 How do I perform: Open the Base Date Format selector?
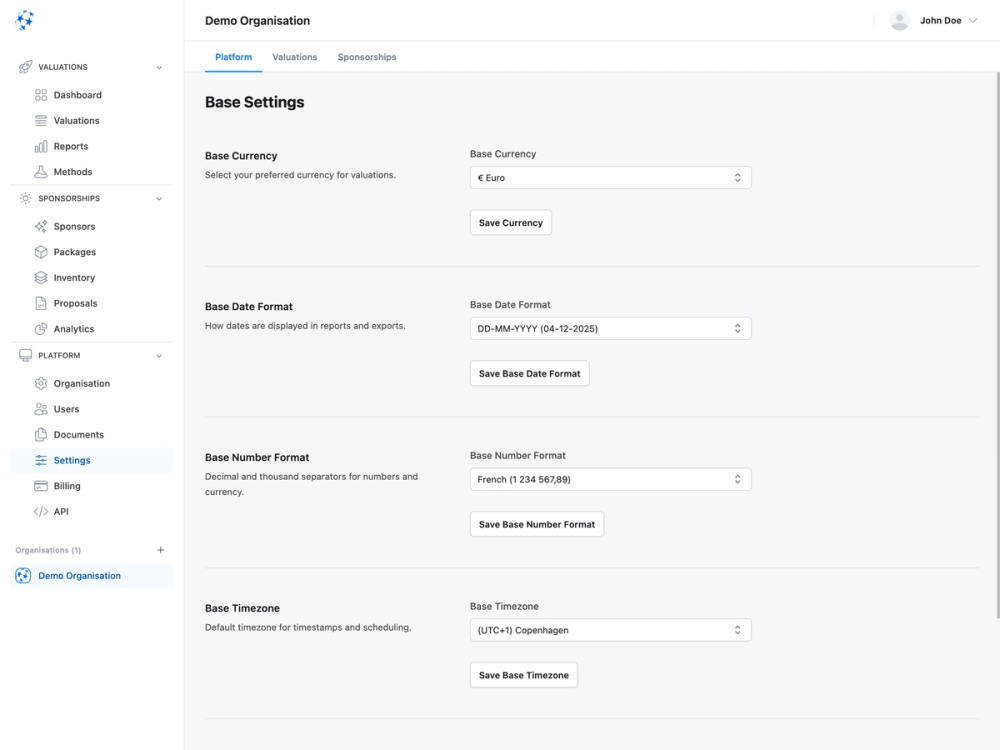point(609,328)
